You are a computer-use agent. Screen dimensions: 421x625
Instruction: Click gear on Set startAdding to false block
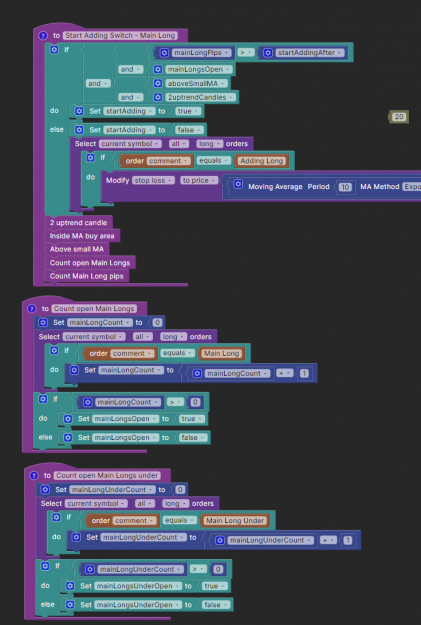(79, 130)
